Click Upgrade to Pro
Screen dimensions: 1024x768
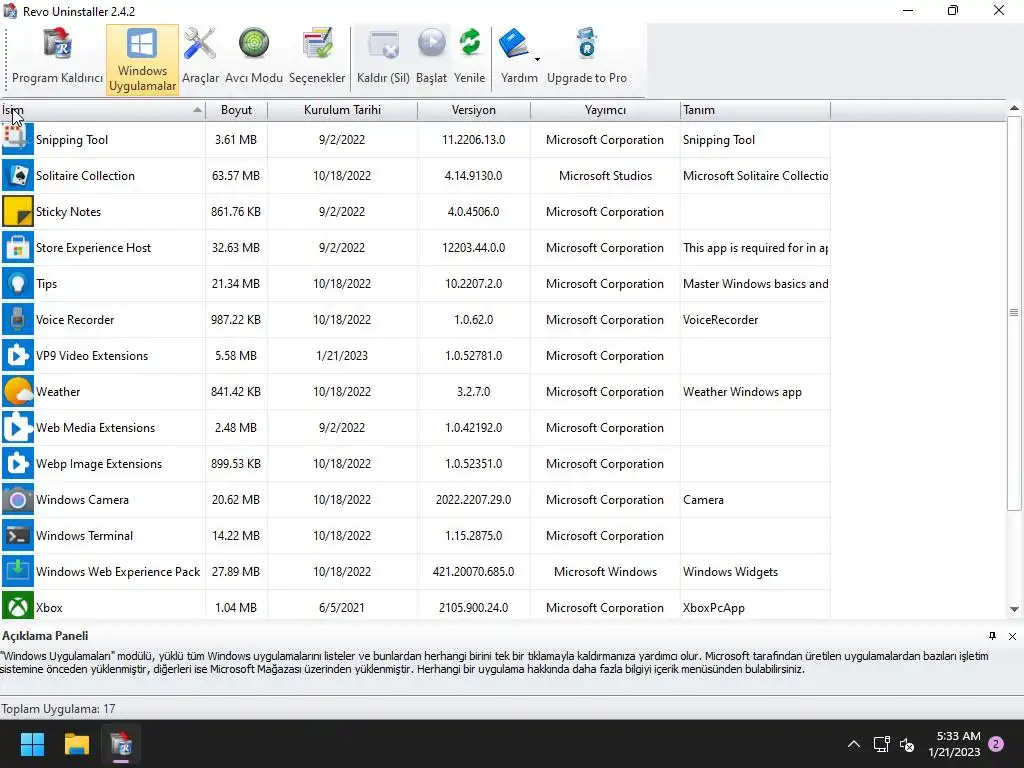586,57
